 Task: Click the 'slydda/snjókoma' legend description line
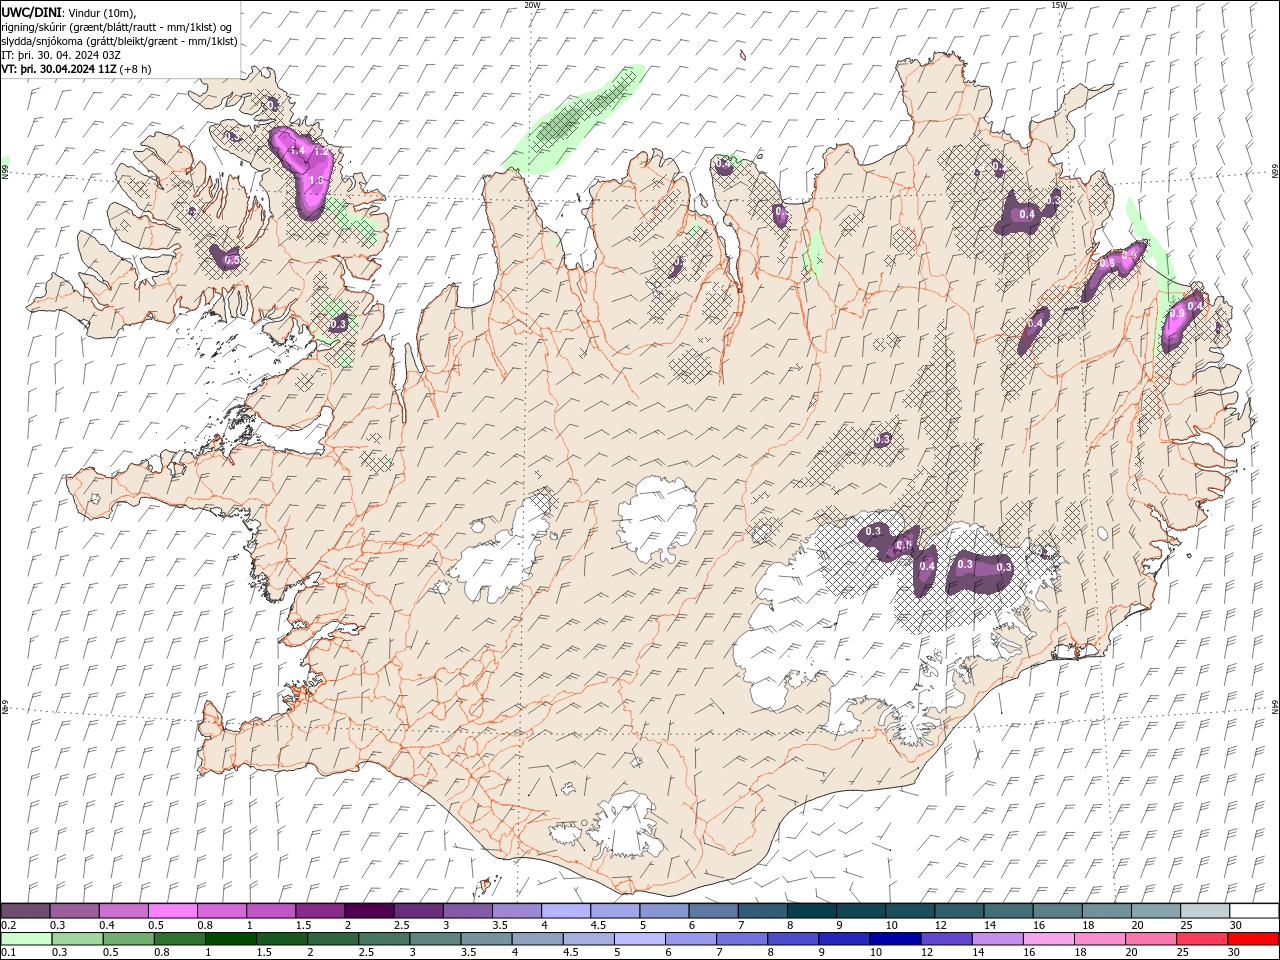point(120,41)
